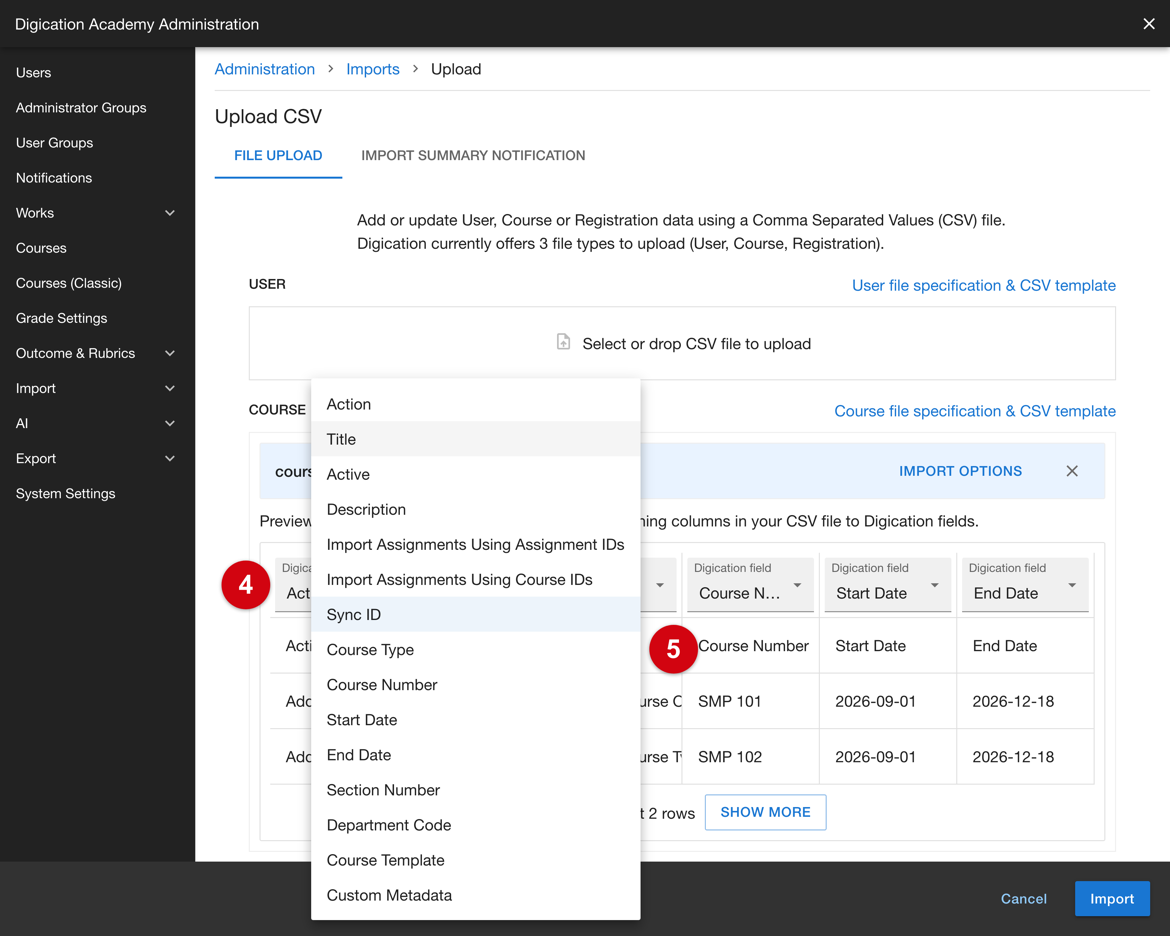The width and height of the screenshot is (1170, 936).
Task: Open the End Date field dropdown
Action: (1024, 584)
